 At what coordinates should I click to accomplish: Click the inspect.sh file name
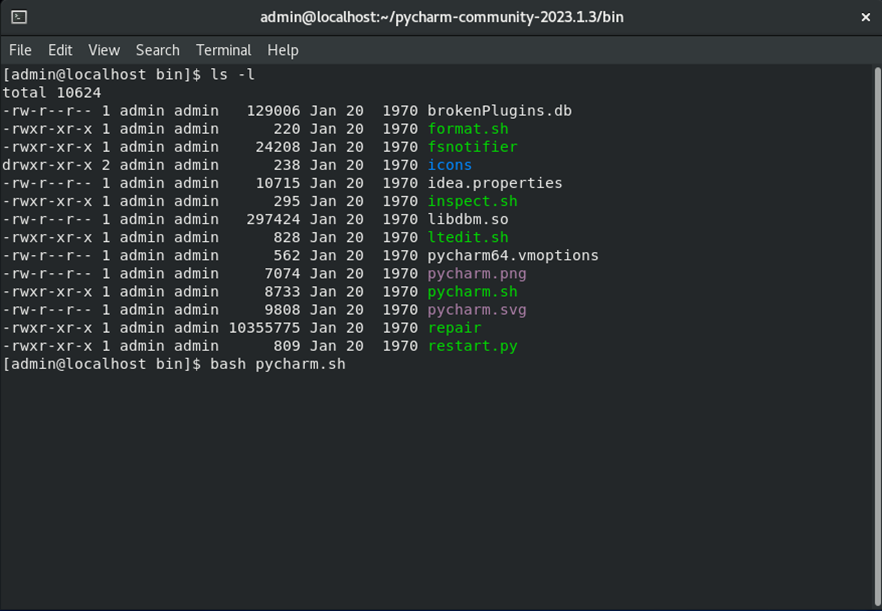(472, 201)
